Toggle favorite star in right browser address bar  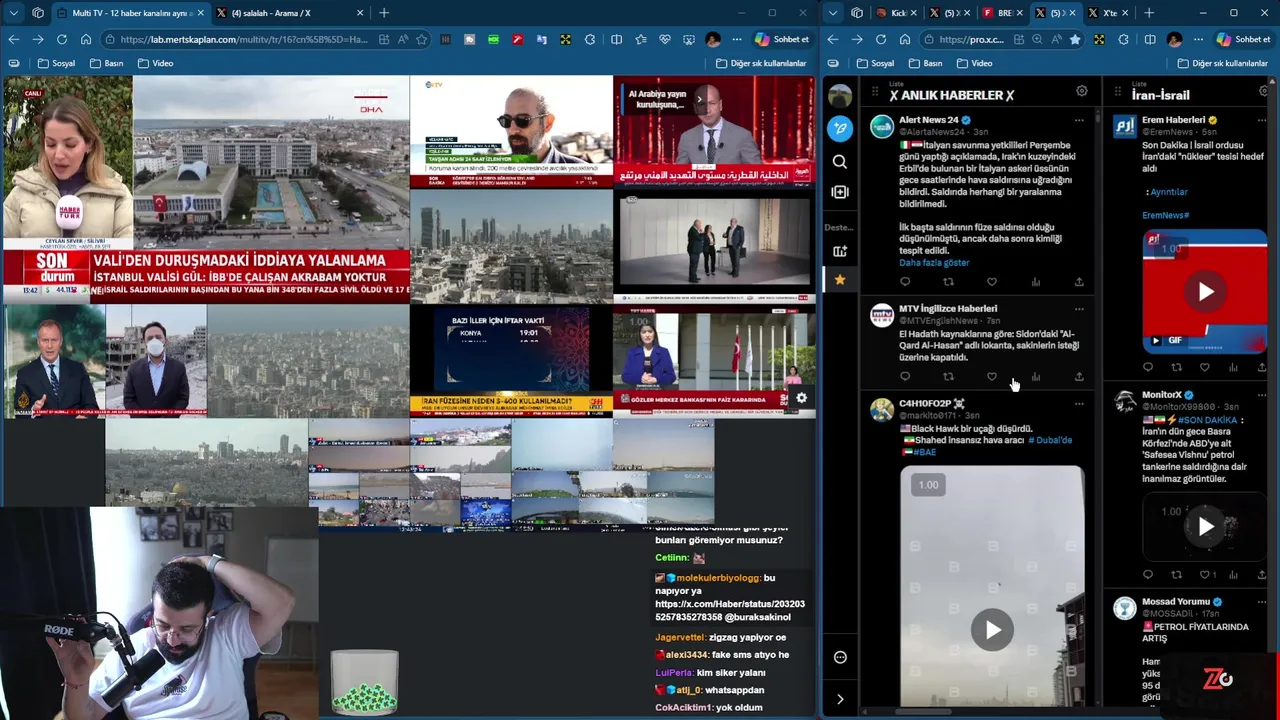(1075, 39)
